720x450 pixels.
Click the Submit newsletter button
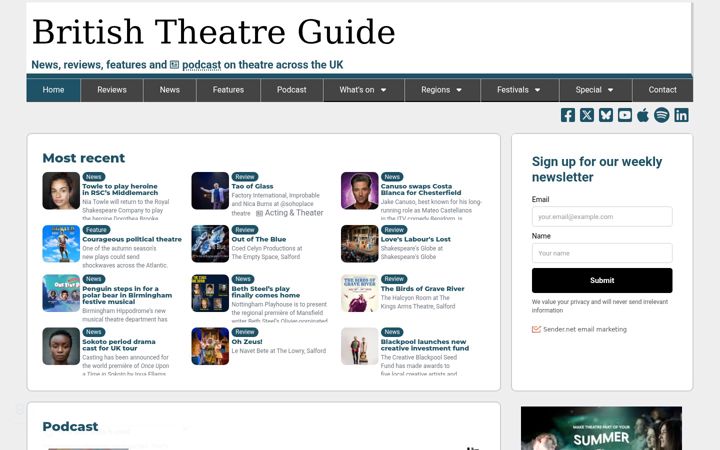click(x=602, y=280)
